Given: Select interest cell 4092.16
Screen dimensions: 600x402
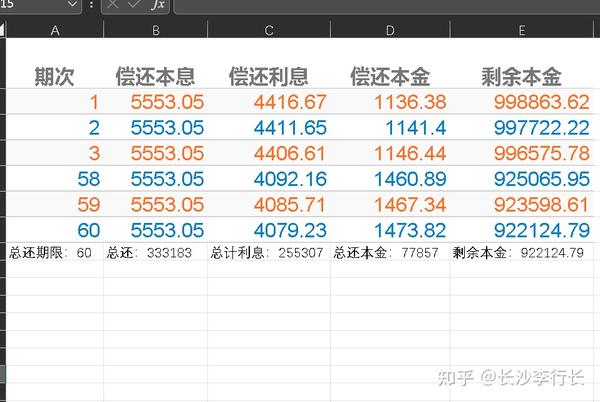Looking at the screenshot, I should tap(269, 179).
